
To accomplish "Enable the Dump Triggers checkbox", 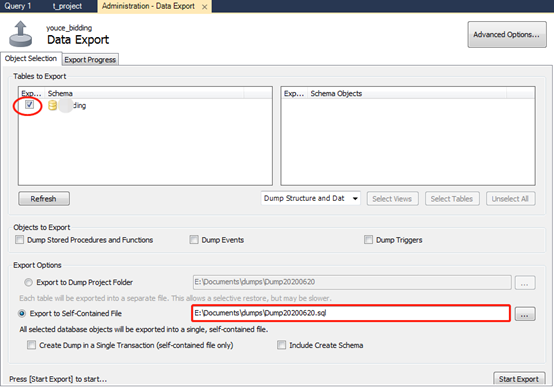I will click(x=368, y=240).
